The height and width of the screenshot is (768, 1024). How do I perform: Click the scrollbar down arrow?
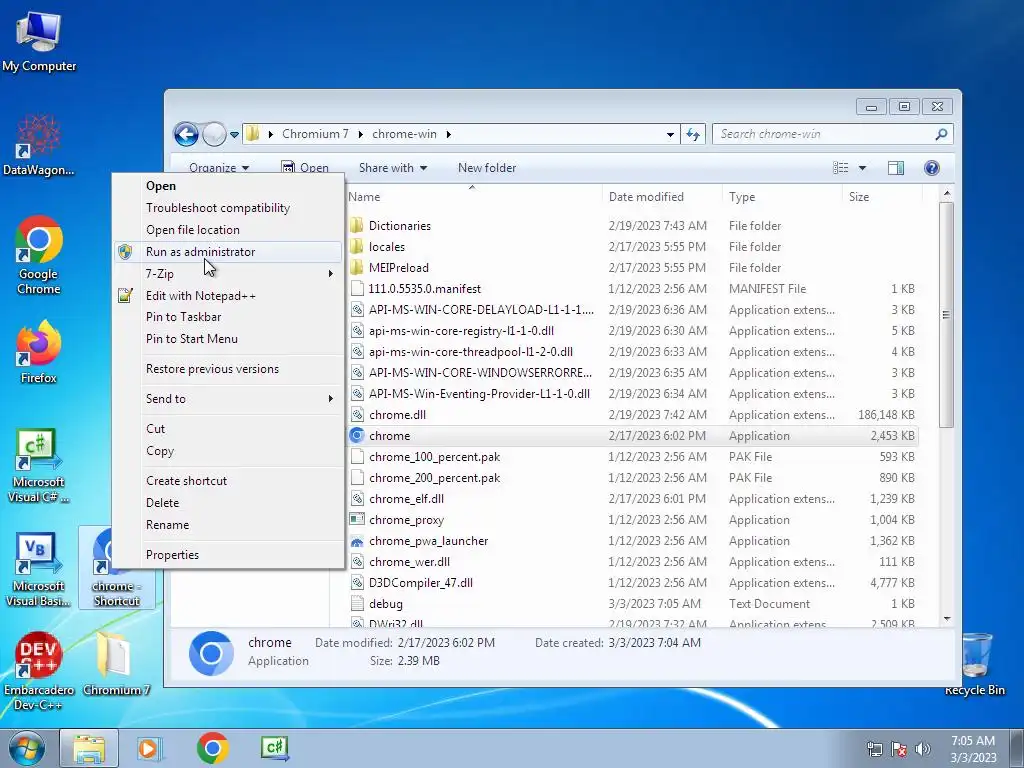946,618
